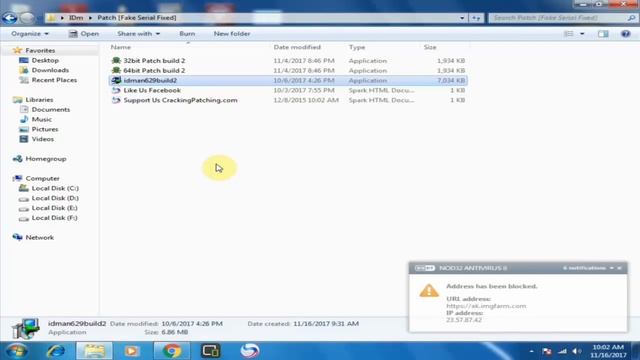Open Help with the question mark icon
Image resolution: width=640 pixels, height=360 pixels.
[625, 34]
